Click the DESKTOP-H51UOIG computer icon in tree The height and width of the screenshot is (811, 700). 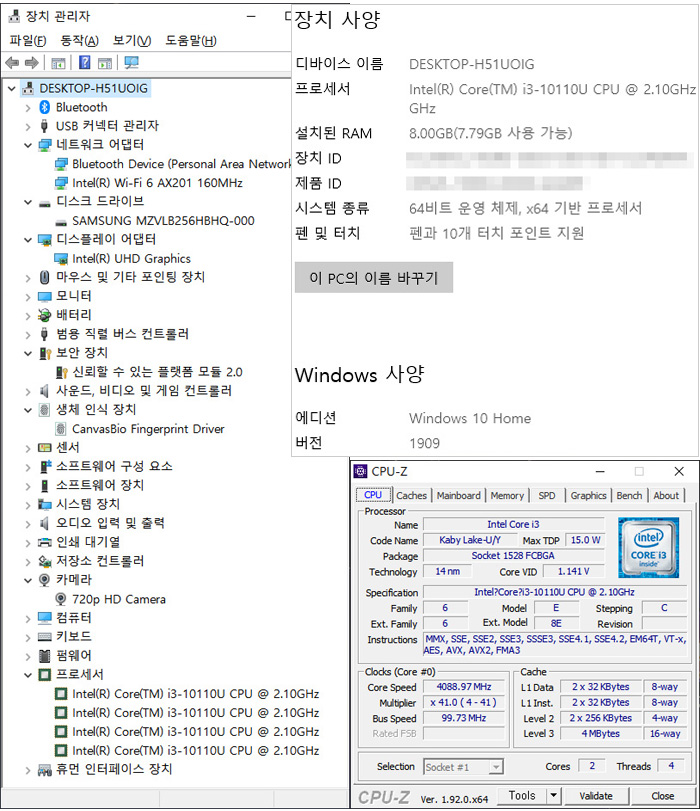pos(28,88)
